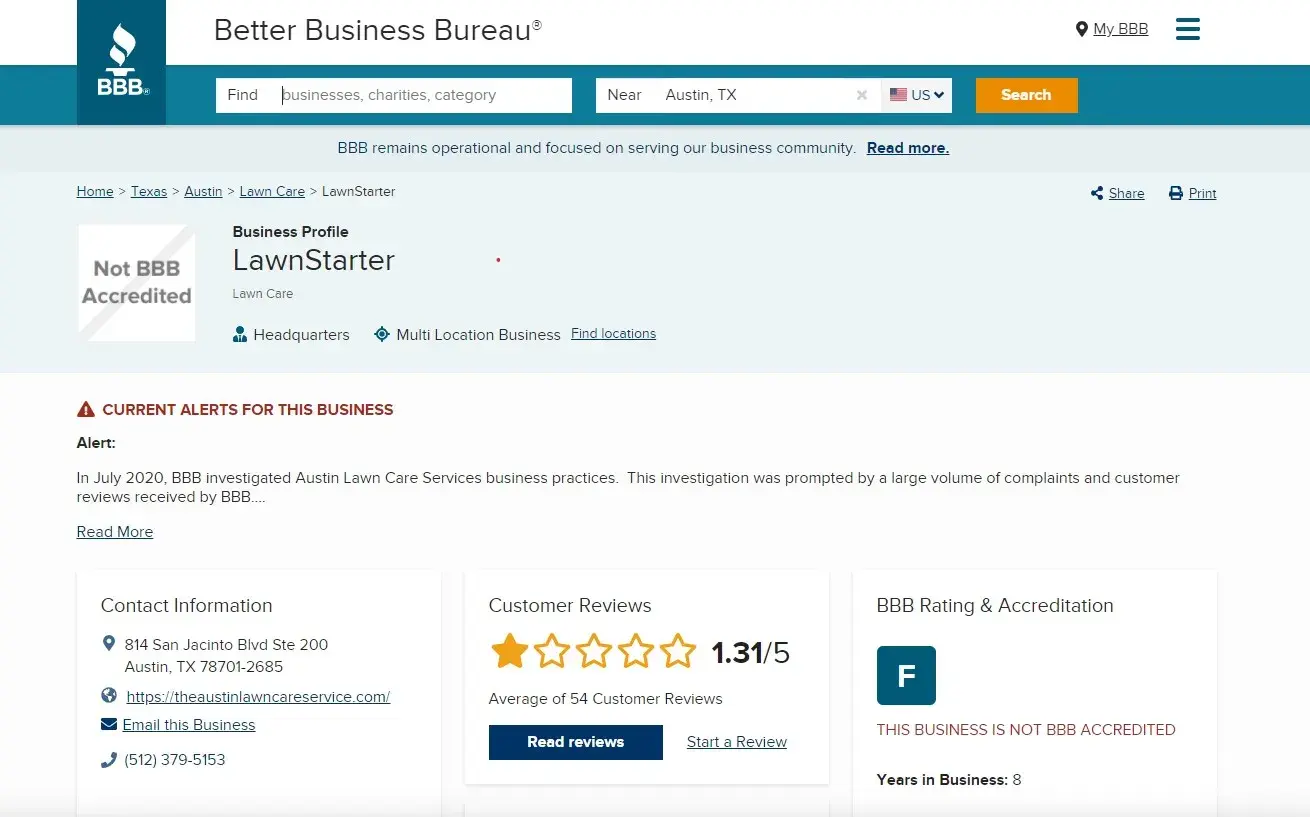Click the Print icon
Image resolution: width=1310 pixels, height=817 pixels.
1176,193
